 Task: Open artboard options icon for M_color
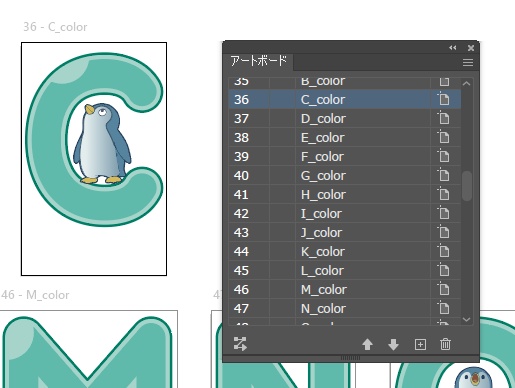444,289
